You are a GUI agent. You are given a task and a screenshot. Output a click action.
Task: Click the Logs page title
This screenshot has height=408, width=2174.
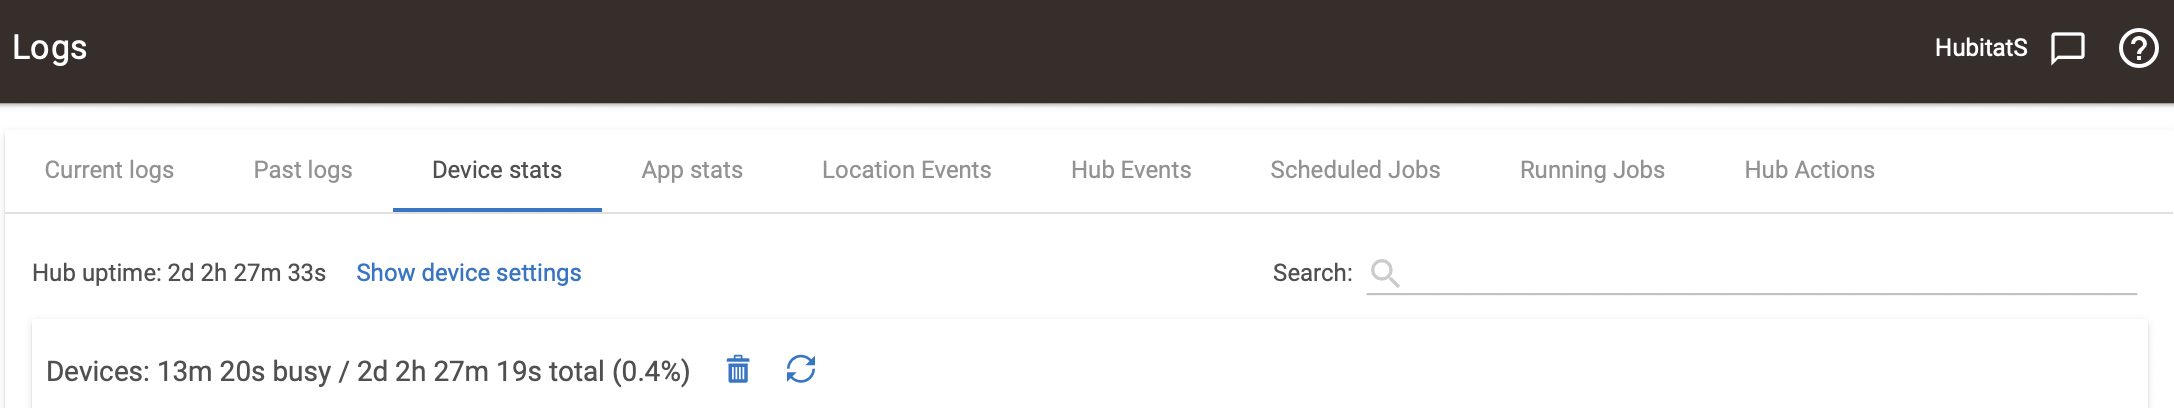click(50, 48)
